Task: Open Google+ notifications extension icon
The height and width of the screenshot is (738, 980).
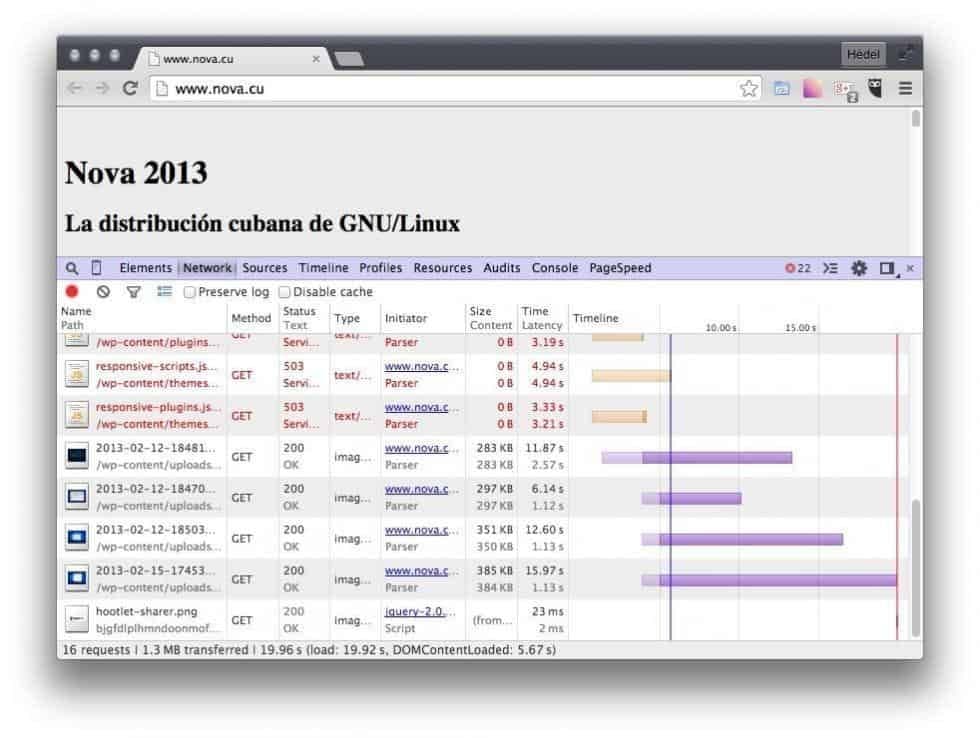Action: pos(845,90)
